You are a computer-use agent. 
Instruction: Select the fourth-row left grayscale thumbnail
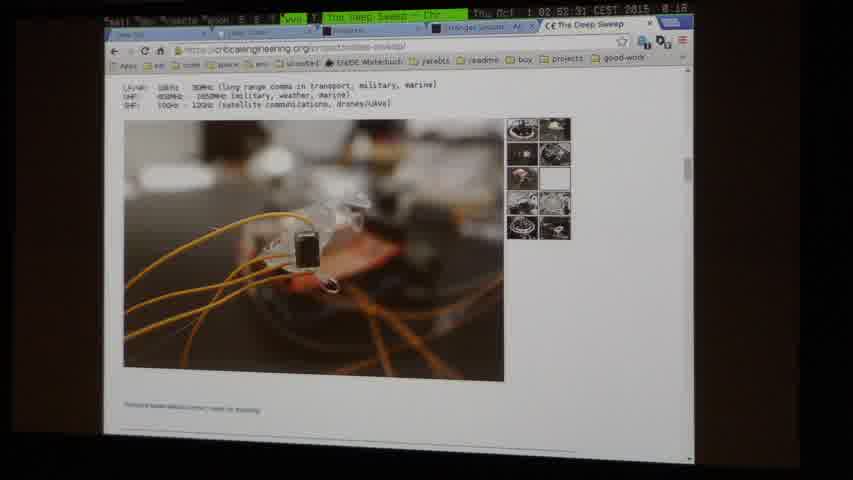coord(522,204)
